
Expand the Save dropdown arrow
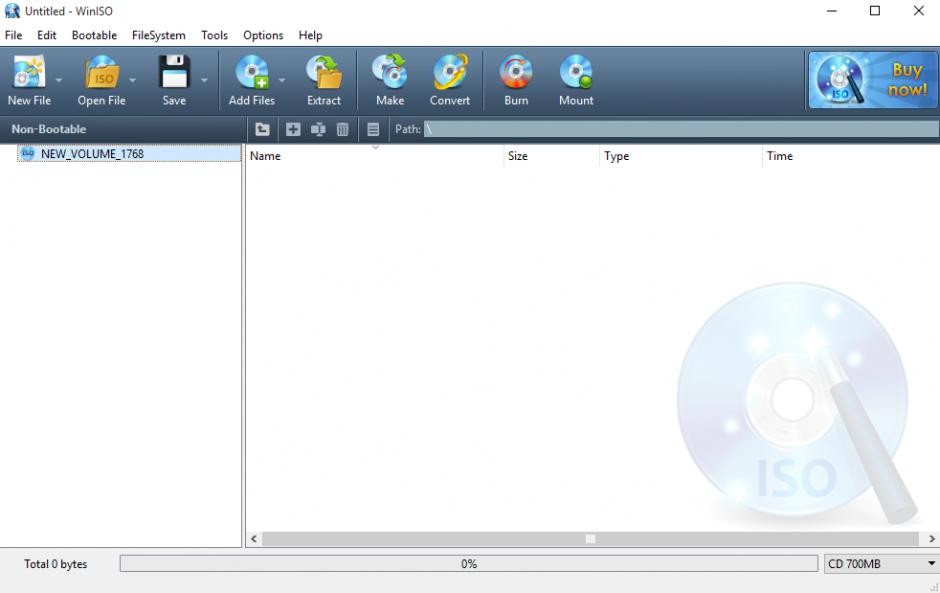point(204,80)
